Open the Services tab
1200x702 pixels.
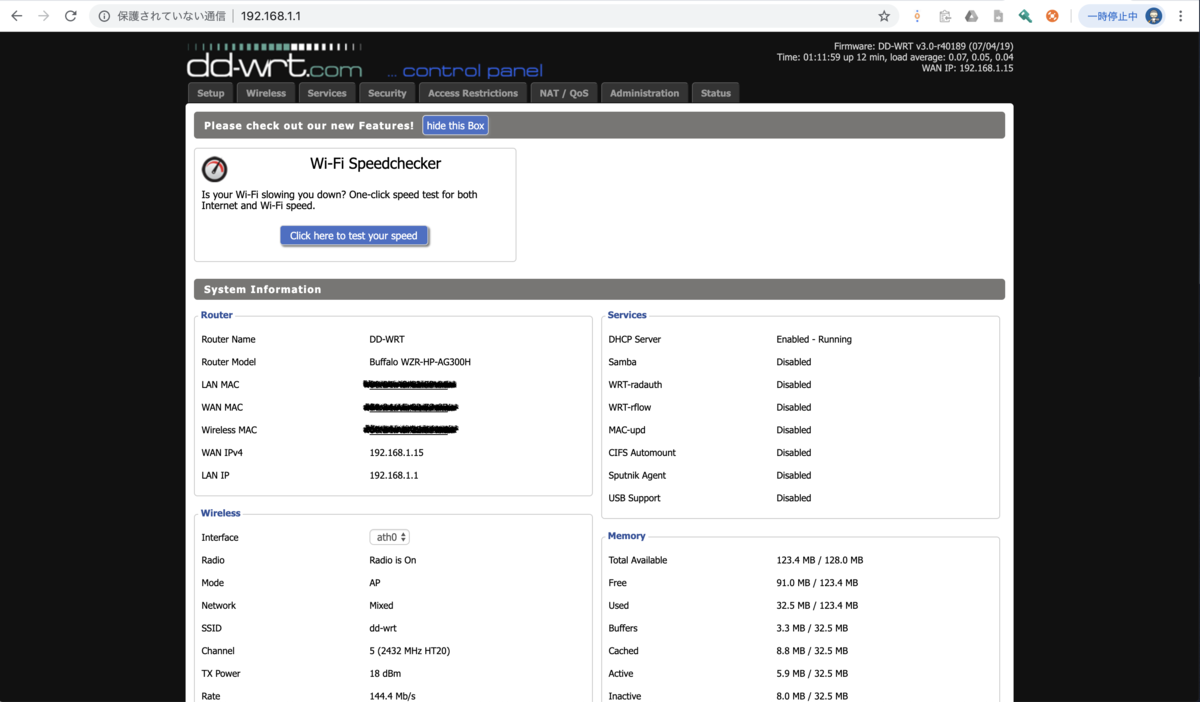[x=327, y=93]
